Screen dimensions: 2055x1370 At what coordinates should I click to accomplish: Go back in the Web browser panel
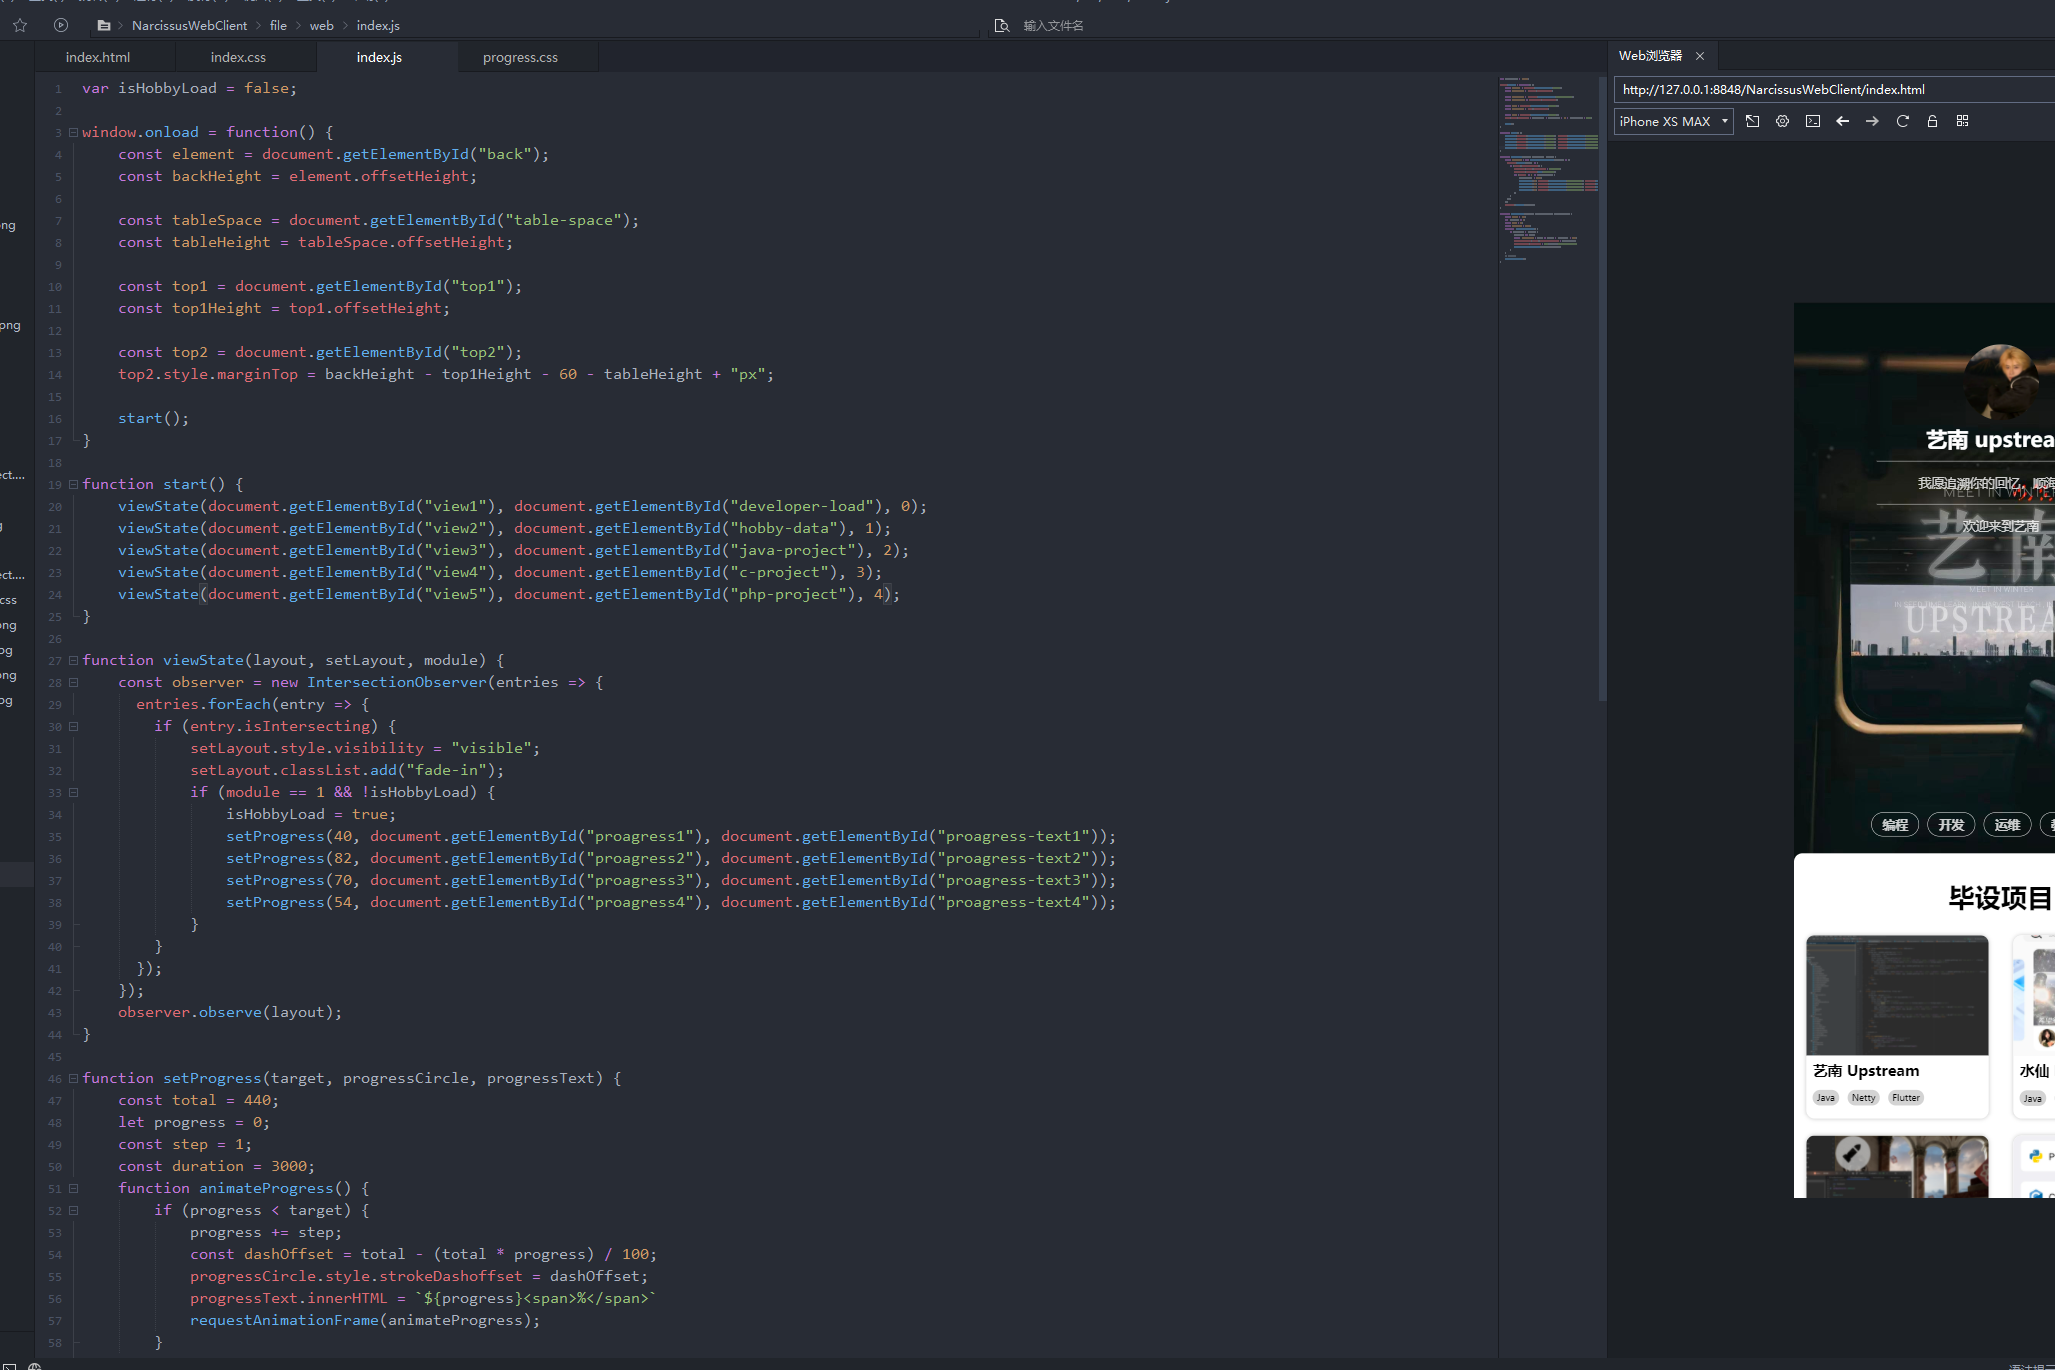(1842, 121)
